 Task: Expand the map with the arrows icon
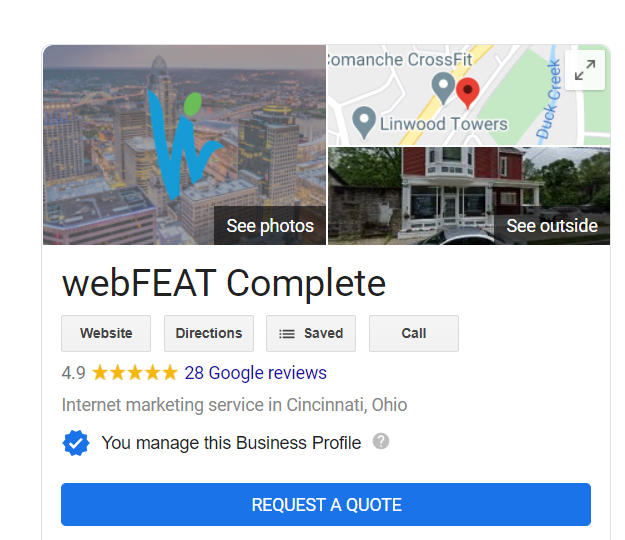point(585,70)
